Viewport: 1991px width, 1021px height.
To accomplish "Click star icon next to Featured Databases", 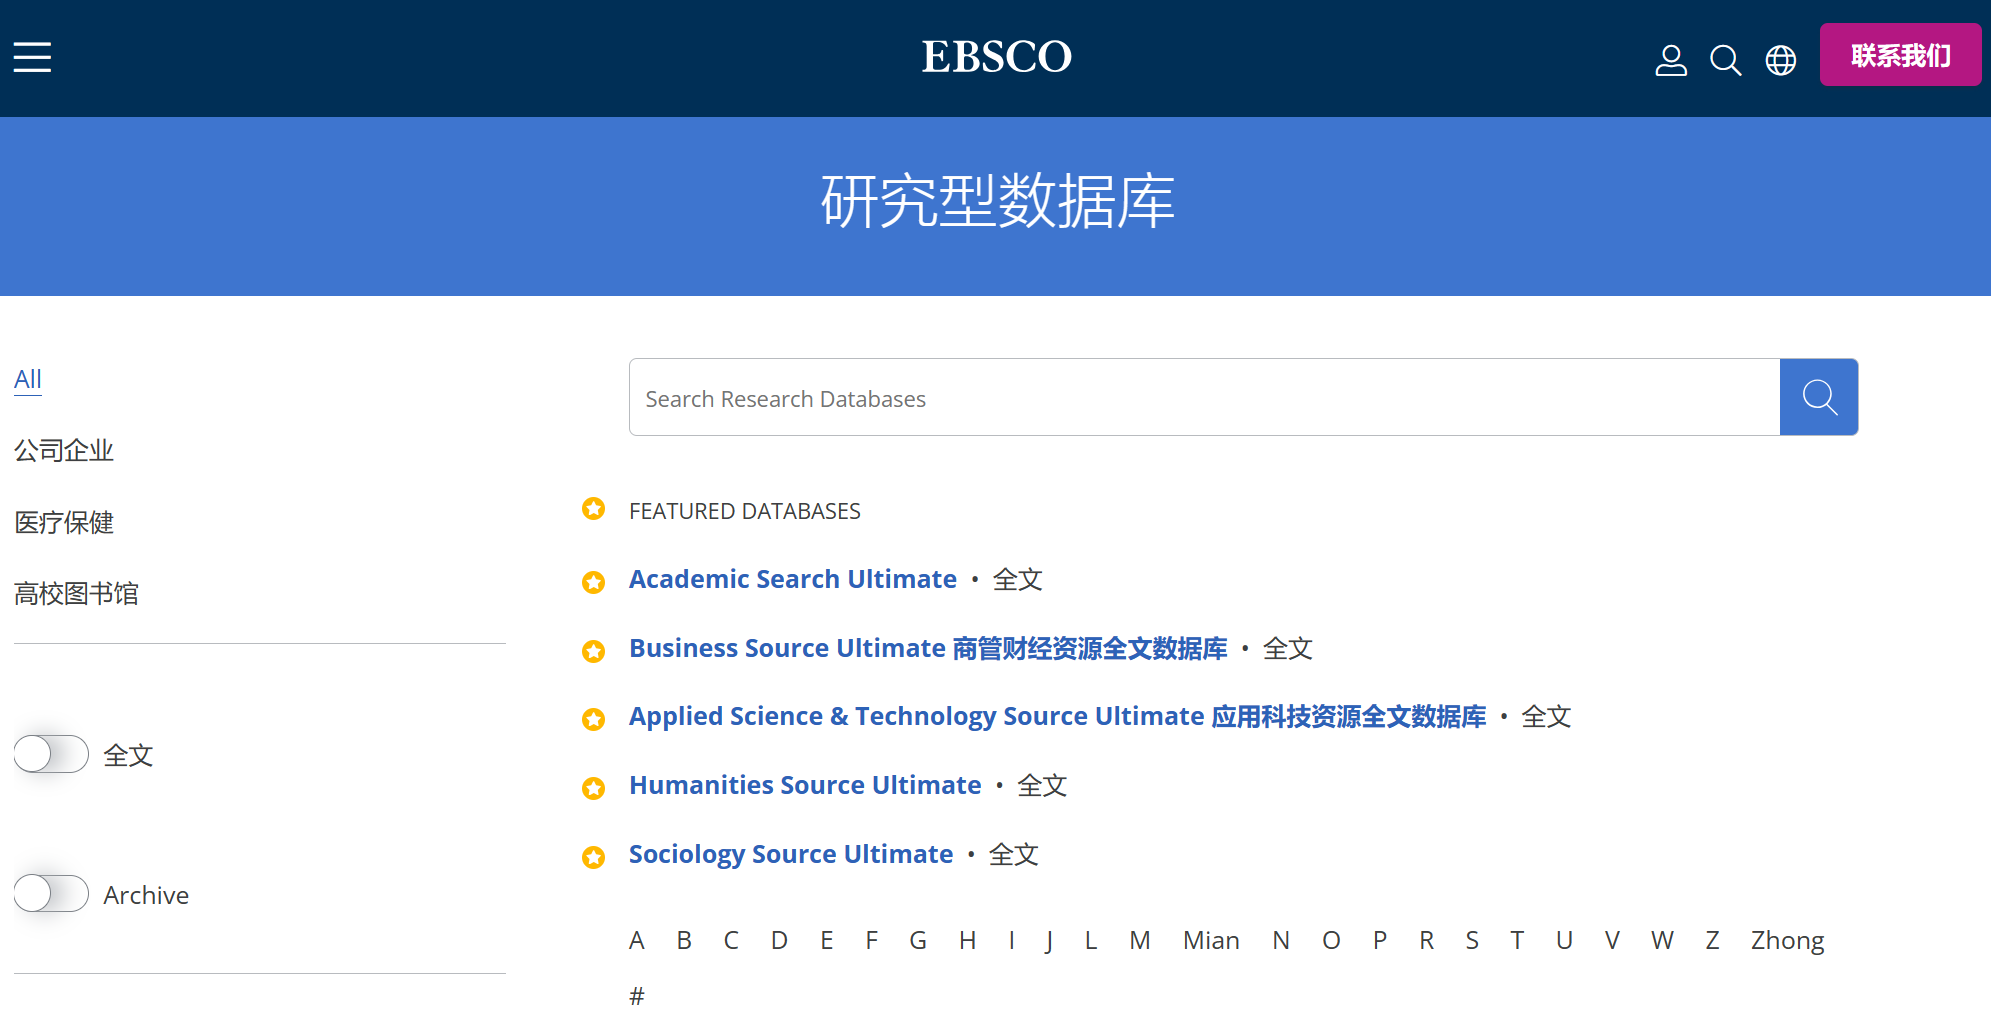I will pyautogui.click(x=594, y=509).
